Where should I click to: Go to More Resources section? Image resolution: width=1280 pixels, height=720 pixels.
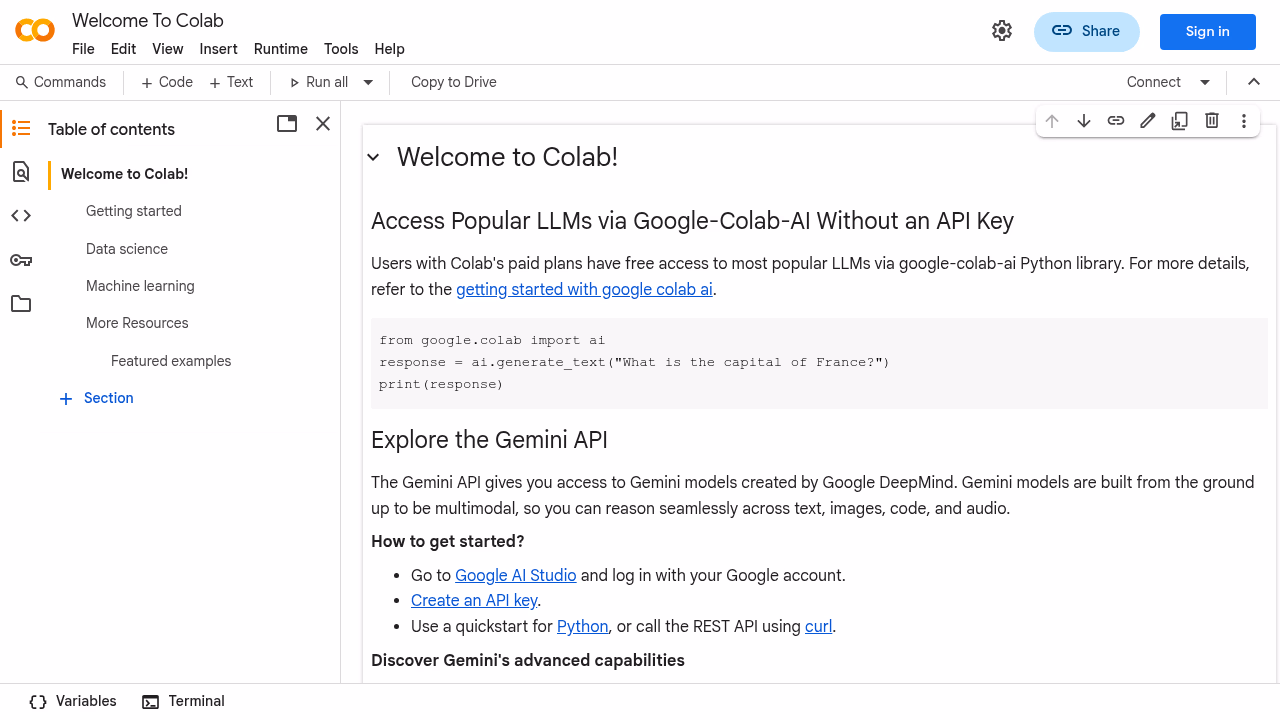click(x=137, y=323)
